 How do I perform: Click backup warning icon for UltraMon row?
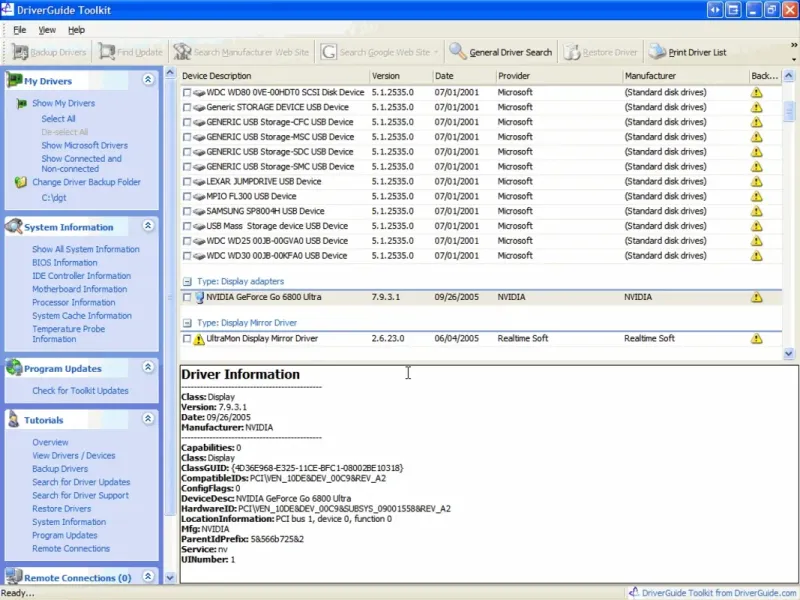point(757,338)
